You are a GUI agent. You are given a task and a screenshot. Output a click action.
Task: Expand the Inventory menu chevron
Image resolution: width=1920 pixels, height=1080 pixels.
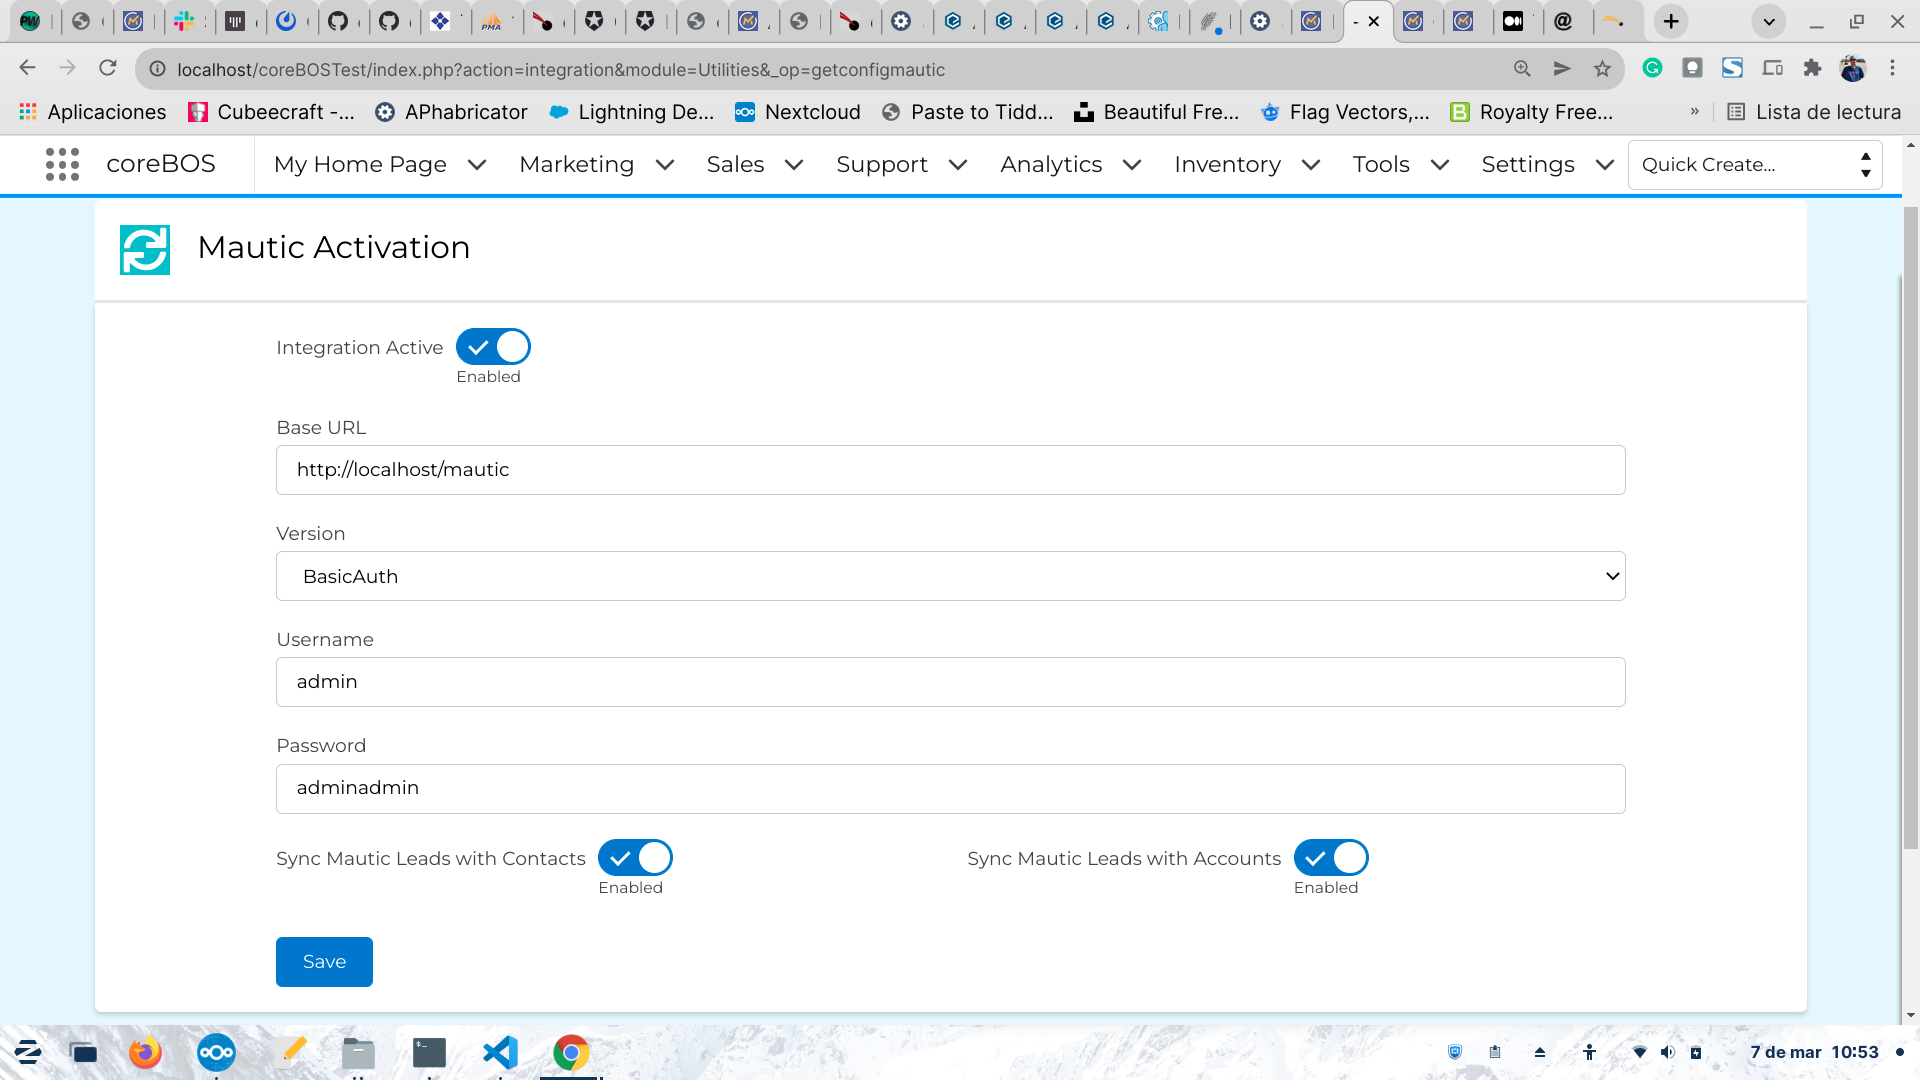1311,165
